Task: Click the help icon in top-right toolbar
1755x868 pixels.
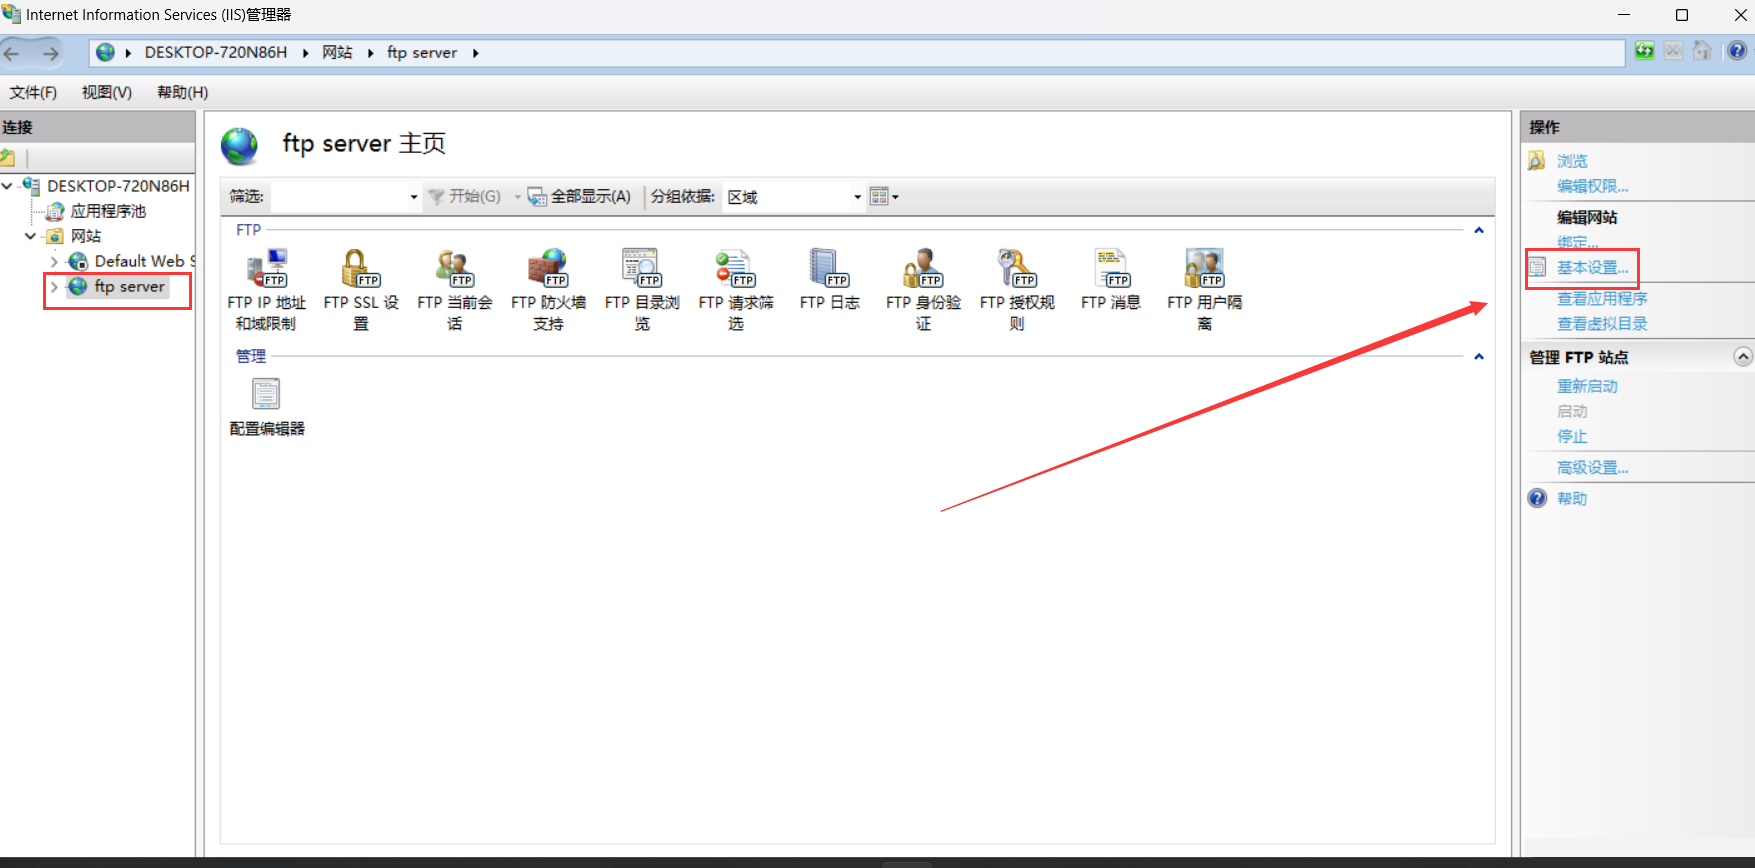Action: pos(1737,51)
